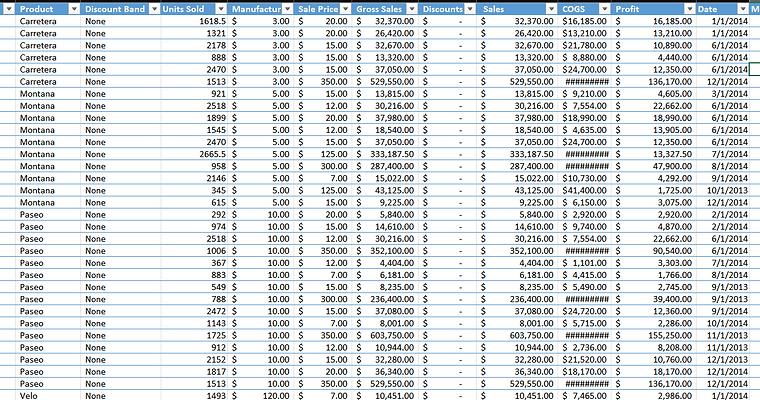Select Profit cell 10,890.00
Viewport: 760px width, 400px height.
point(653,46)
